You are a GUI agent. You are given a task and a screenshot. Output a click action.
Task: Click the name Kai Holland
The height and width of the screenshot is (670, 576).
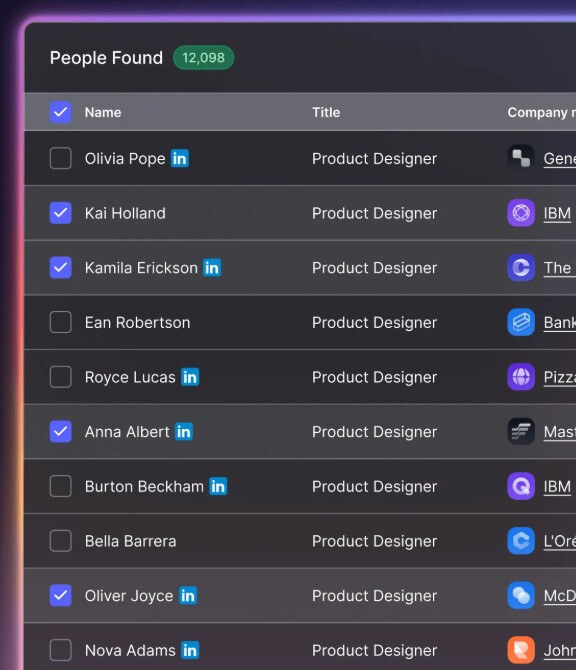point(125,213)
